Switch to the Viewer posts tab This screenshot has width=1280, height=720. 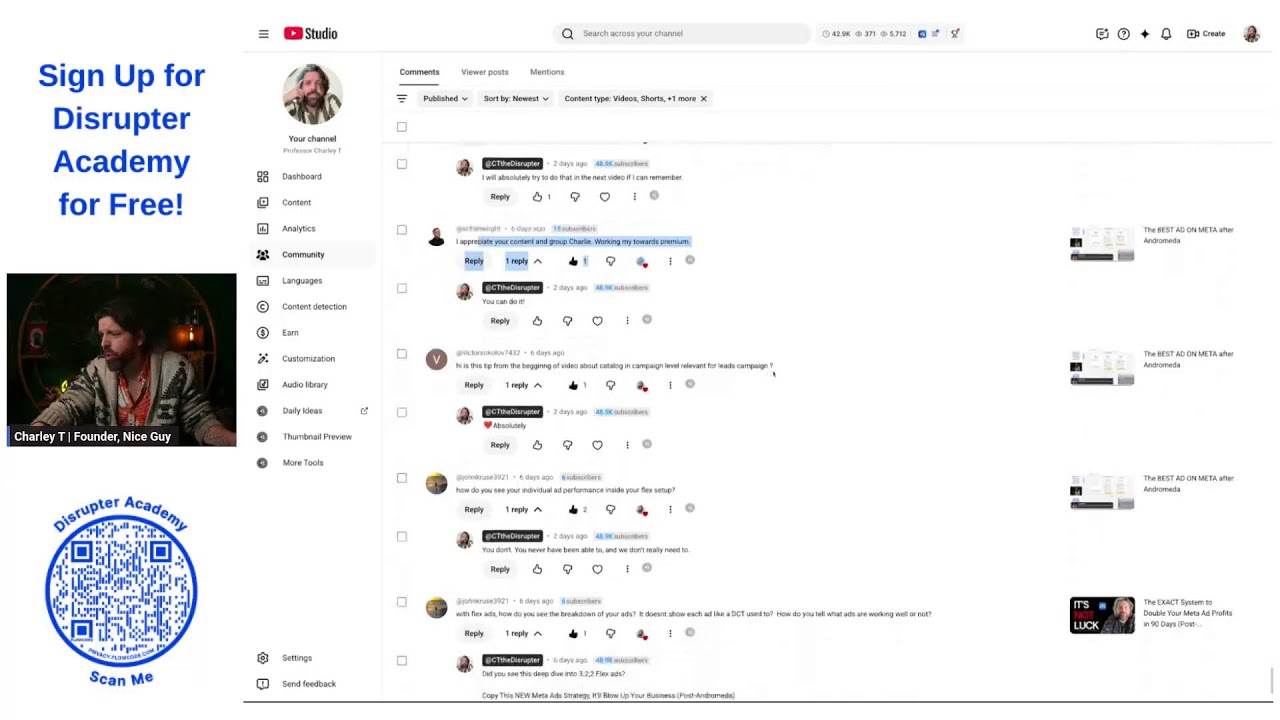click(x=485, y=72)
